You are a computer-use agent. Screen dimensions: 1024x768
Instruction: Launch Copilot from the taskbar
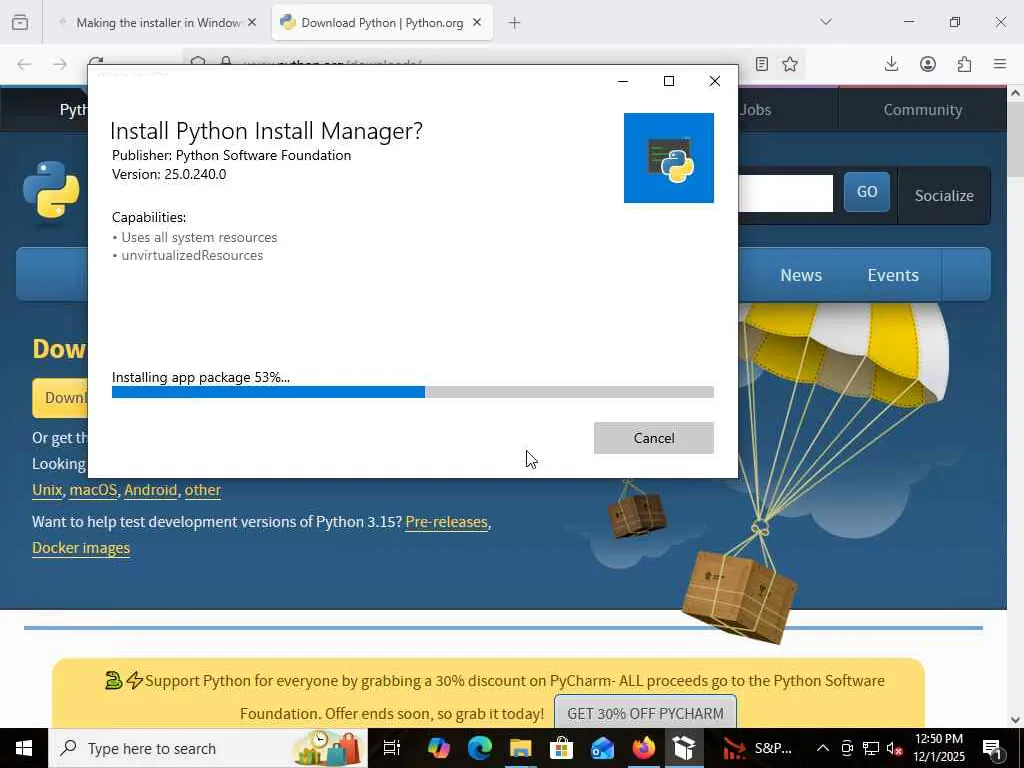(438, 748)
